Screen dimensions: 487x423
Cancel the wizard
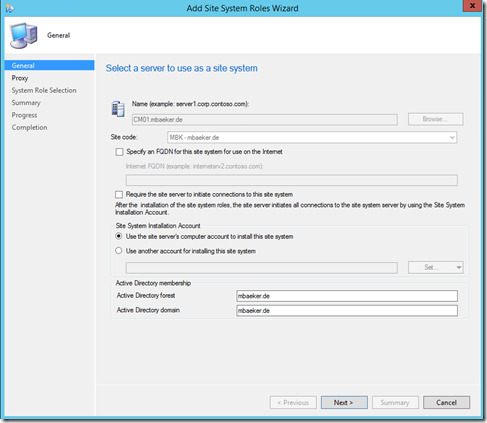pos(447,402)
